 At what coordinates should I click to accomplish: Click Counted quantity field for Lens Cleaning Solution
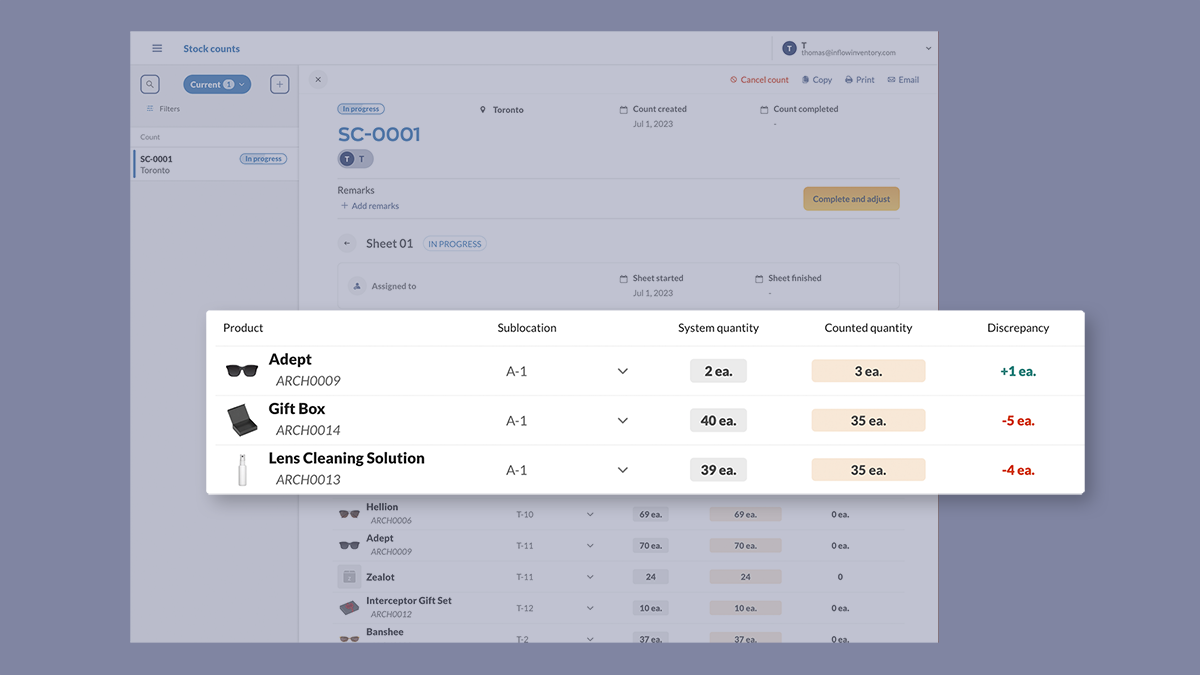click(868, 469)
